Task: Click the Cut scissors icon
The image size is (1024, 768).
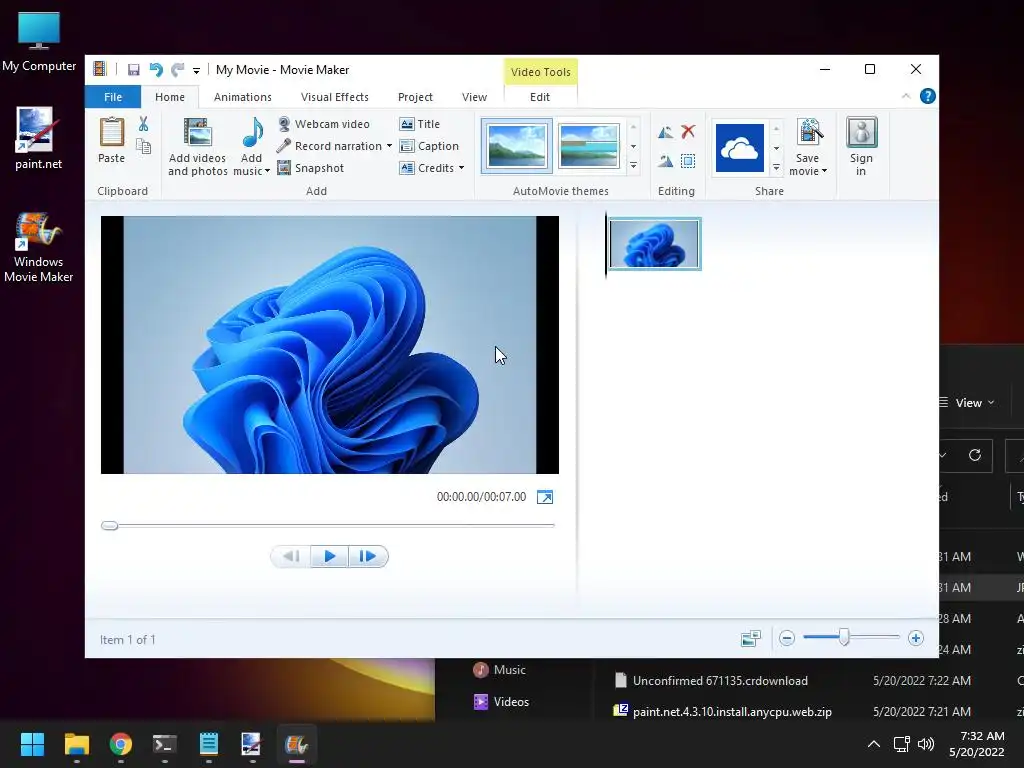Action: point(144,124)
